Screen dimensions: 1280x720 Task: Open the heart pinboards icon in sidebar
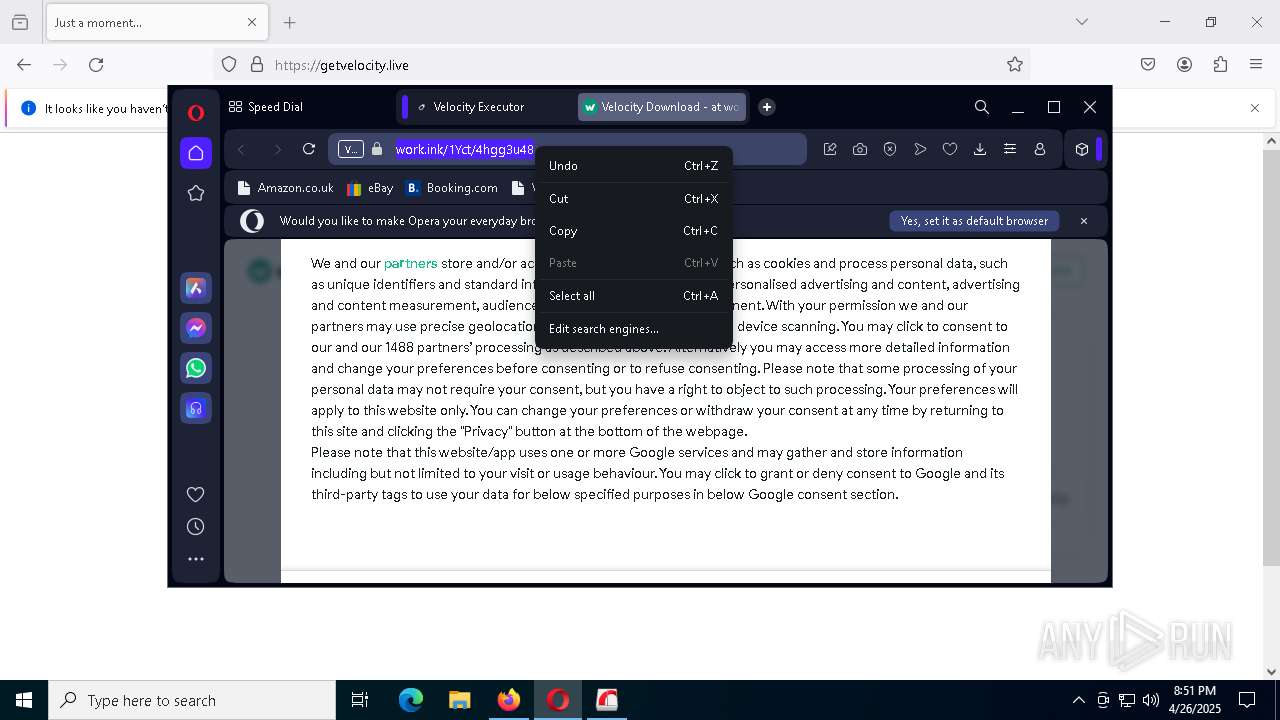pos(196,494)
